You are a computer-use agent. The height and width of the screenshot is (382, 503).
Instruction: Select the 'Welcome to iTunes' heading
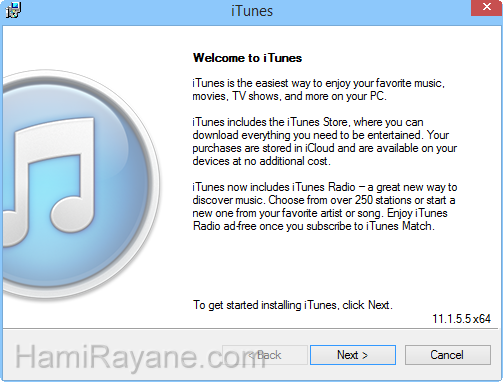coord(247,58)
